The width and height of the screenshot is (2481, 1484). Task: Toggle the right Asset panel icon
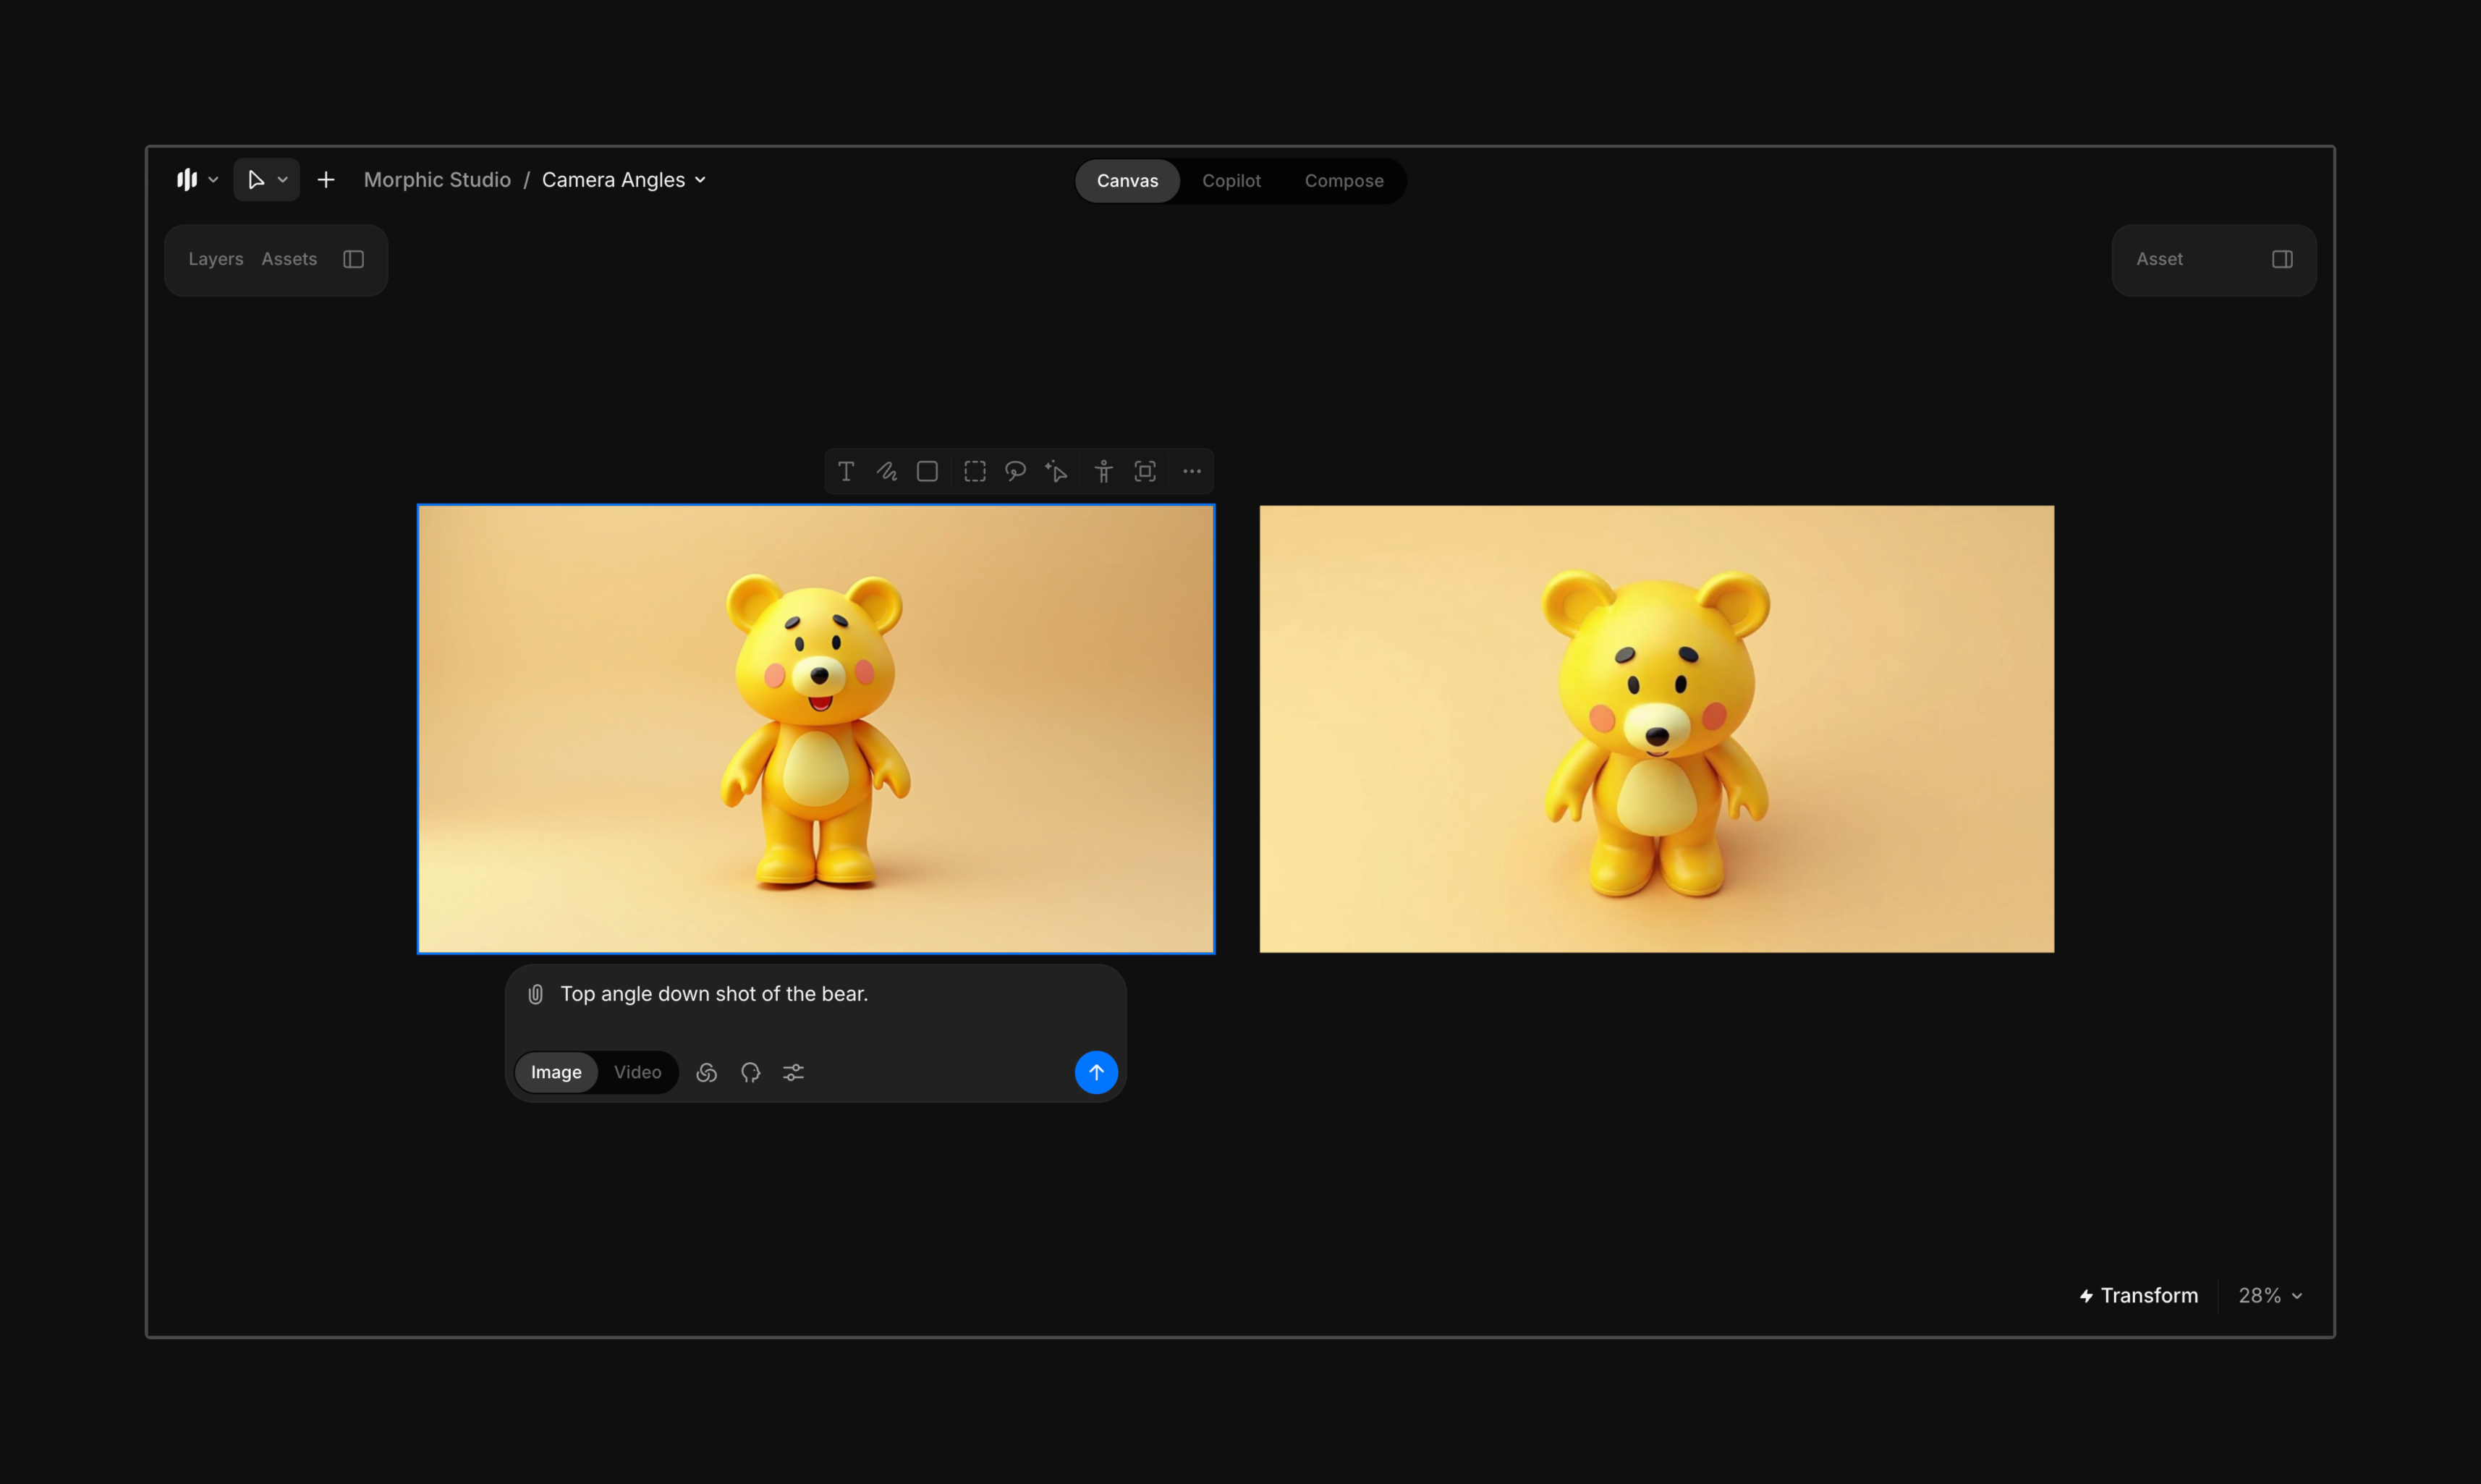[x=2282, y=260]
